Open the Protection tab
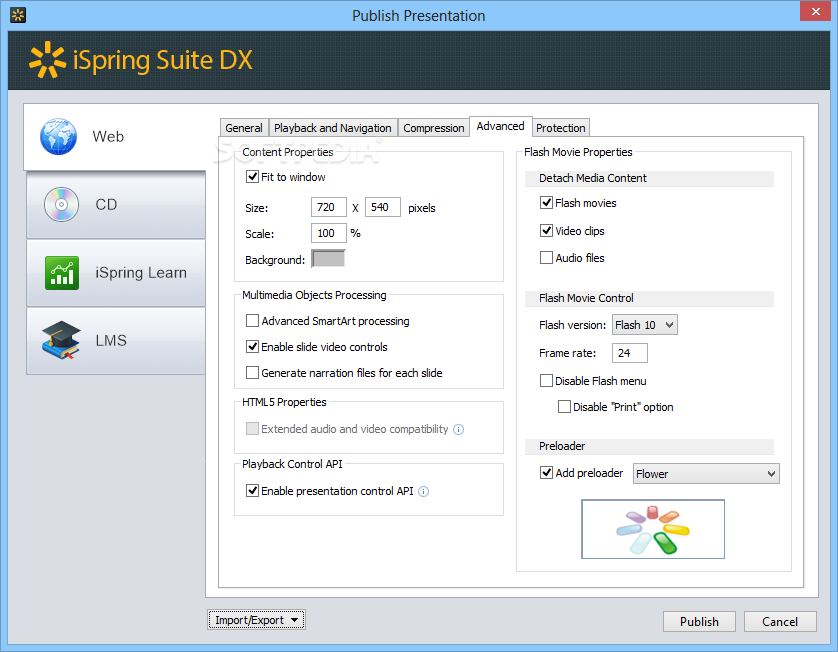 (561, 128)
